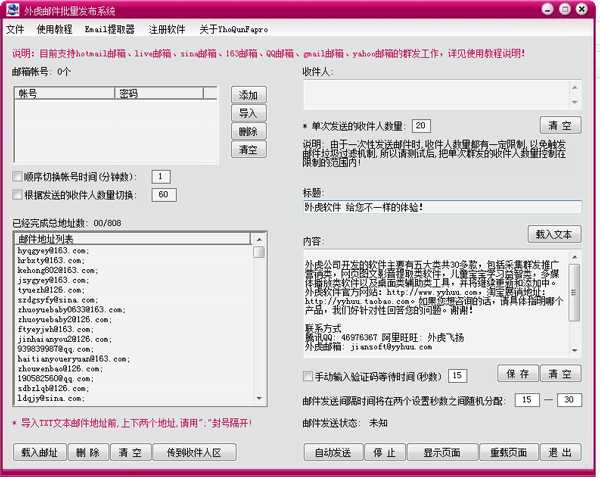Click the 载入邮址 button
Image resolution: width=600 pixels, height=477 pixels.
point(39,453)
